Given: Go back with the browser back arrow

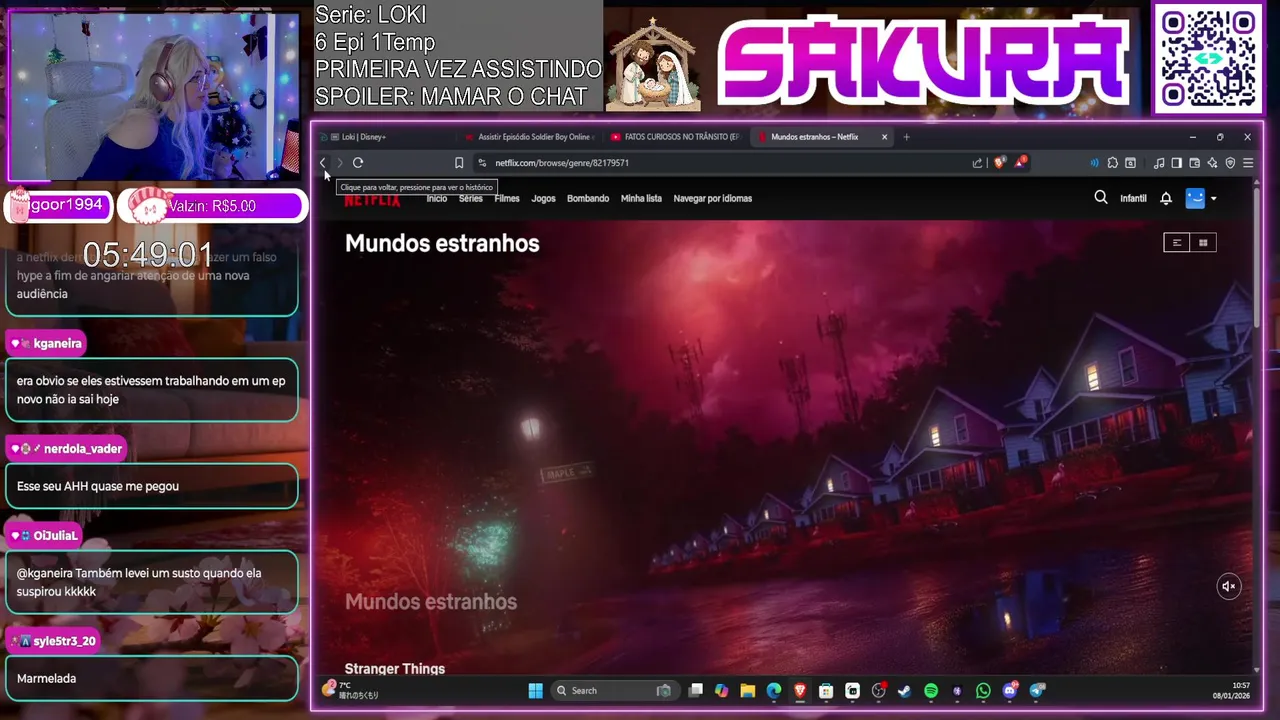Looking at the screenshot, I should 322,163.
